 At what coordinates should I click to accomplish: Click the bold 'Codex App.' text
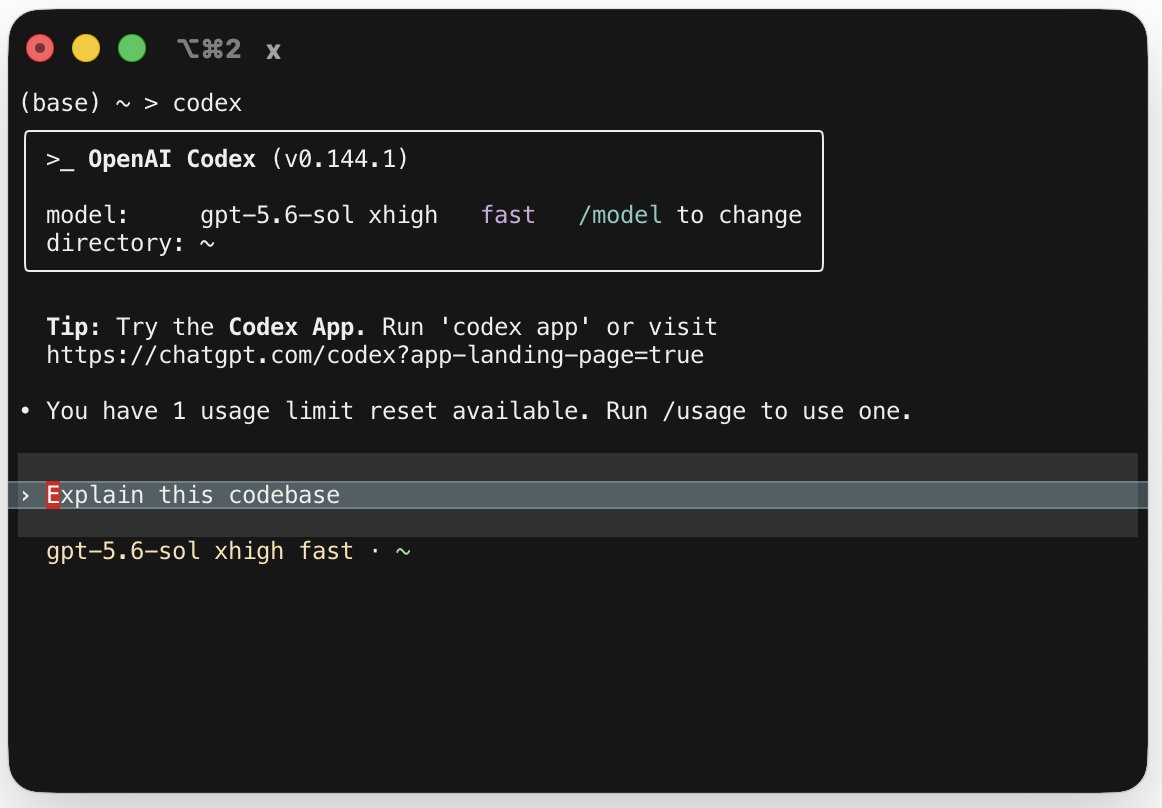[296, 327]
